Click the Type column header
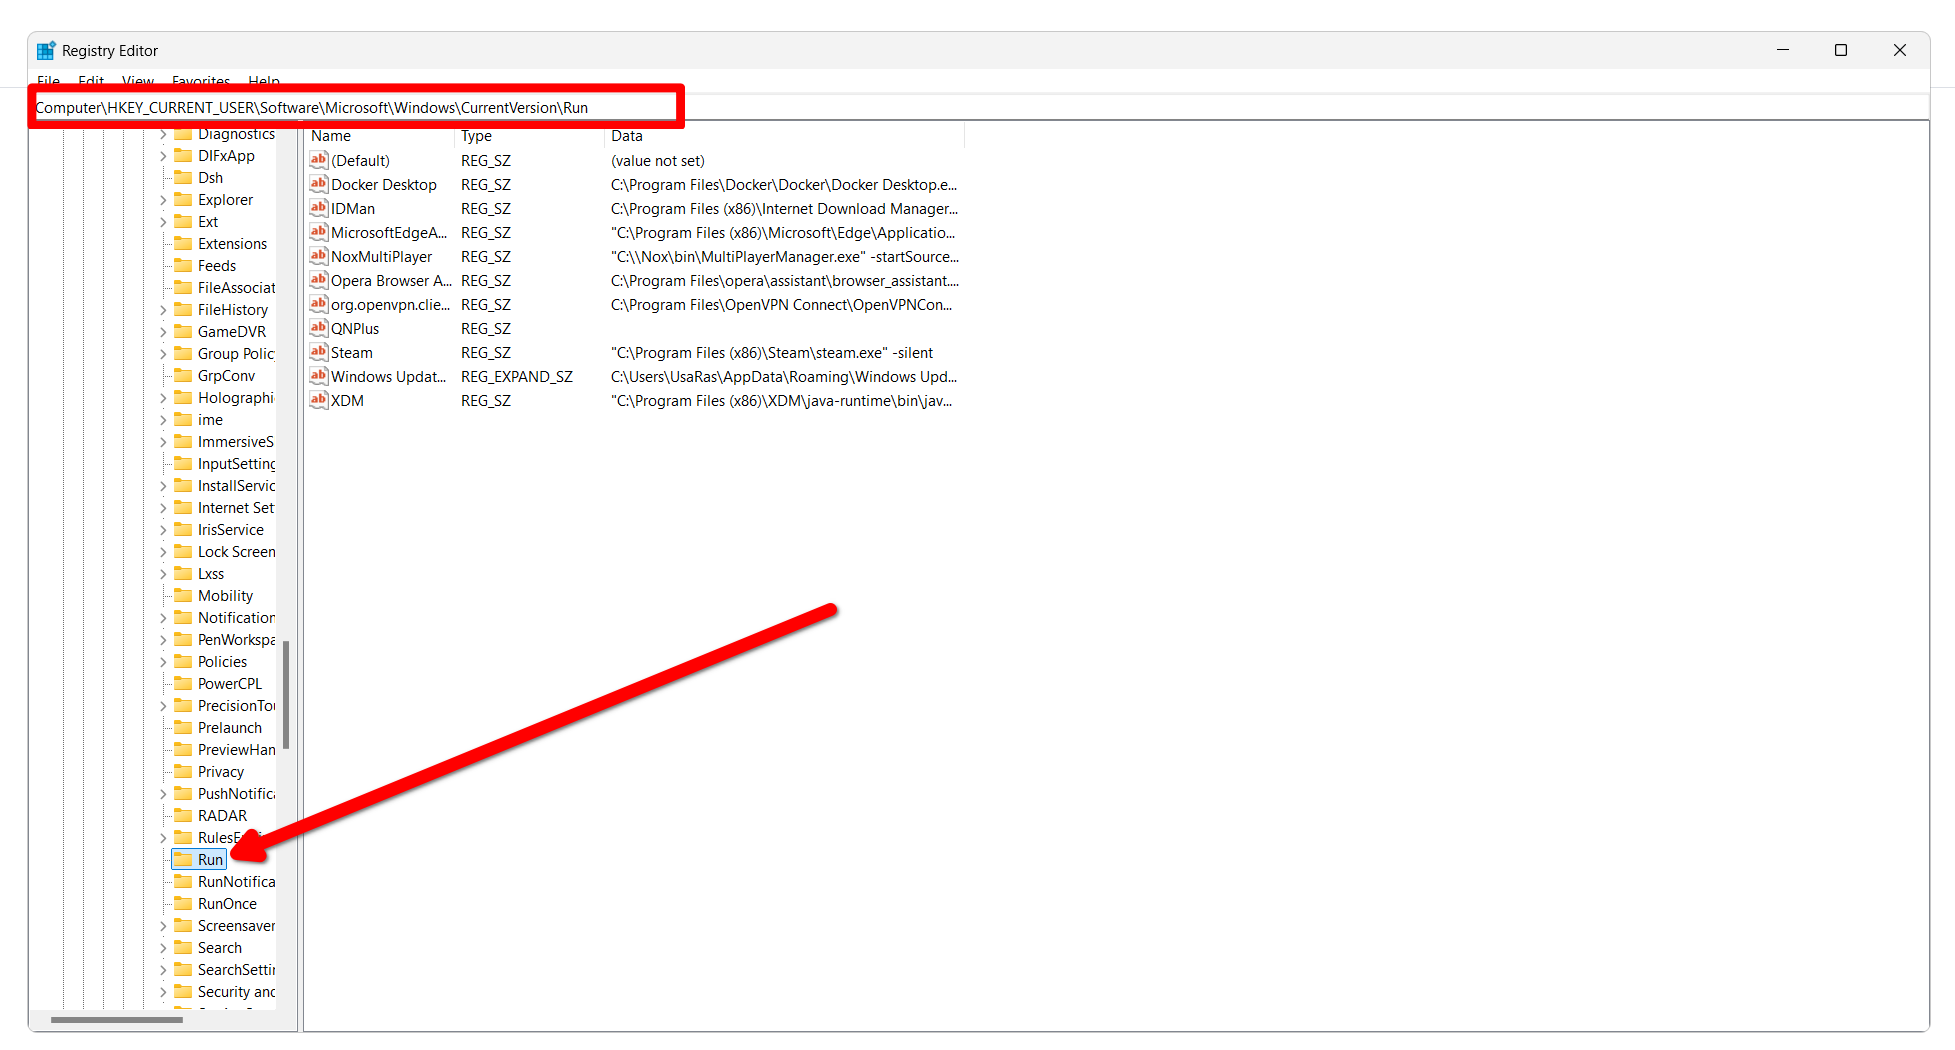1955x1050 pixels. pyautogui.click(x=476, y=135)
